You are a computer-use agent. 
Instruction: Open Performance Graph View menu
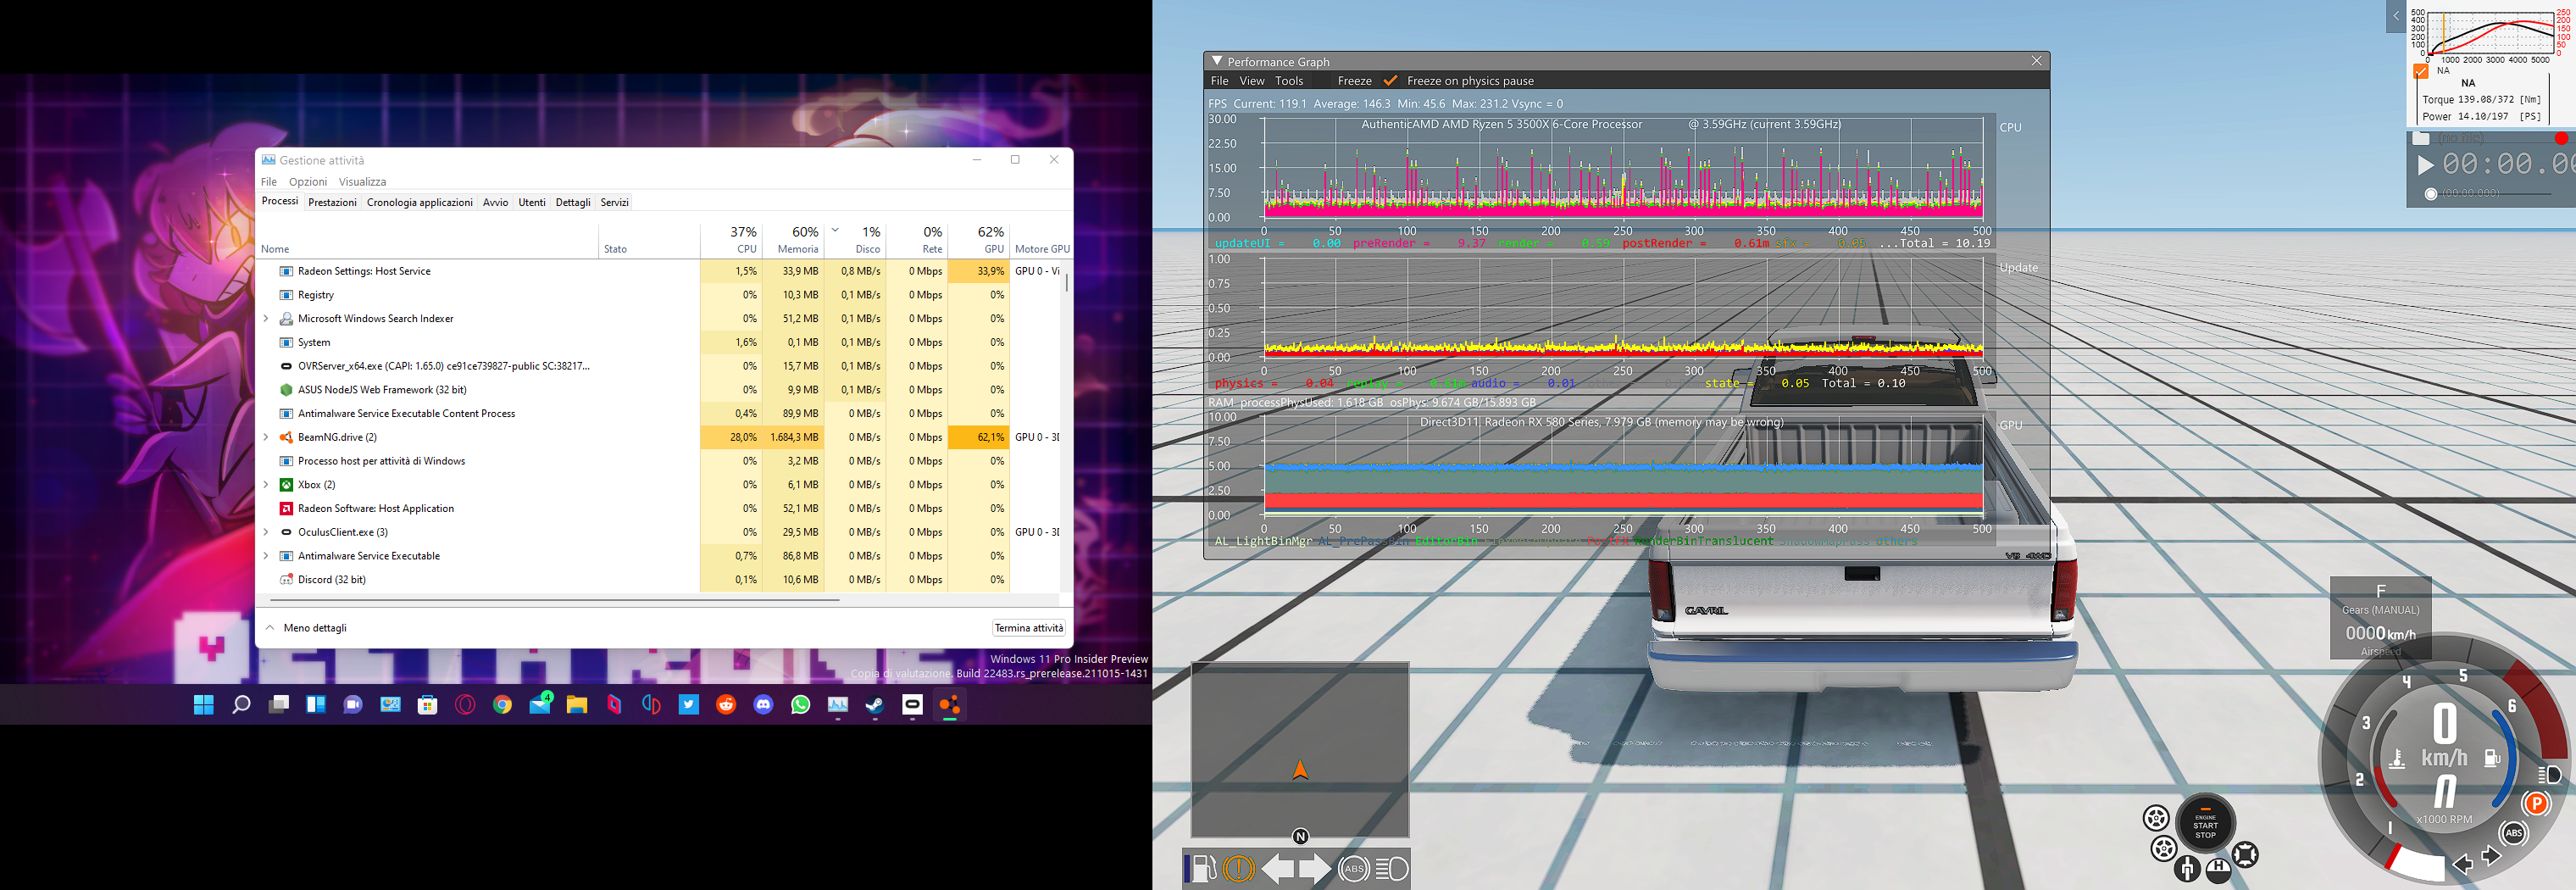(x=1252, y=81)
